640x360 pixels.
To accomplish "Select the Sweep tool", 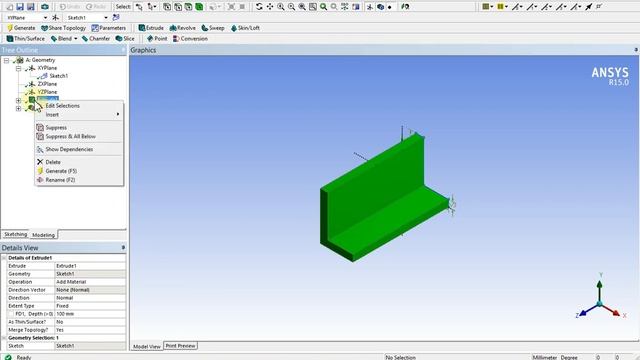I will click(x=213, y=28).
